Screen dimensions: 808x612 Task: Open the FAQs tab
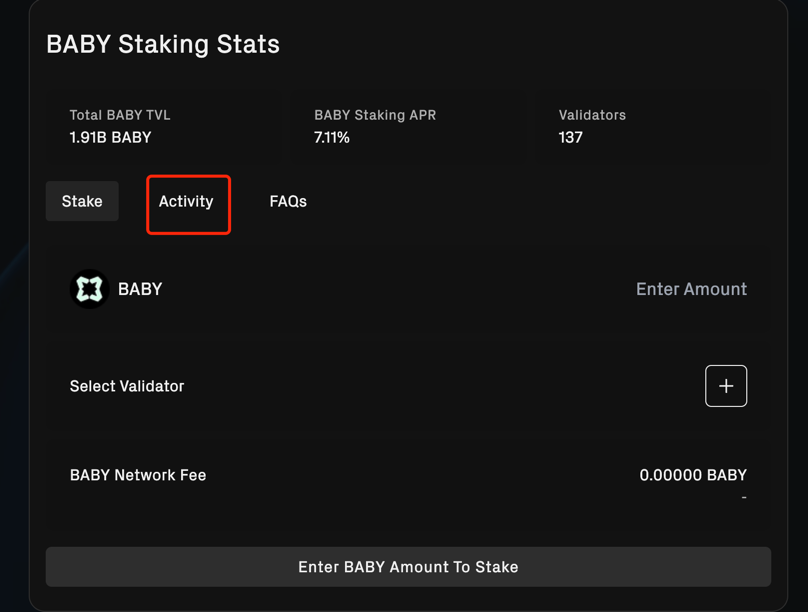[x=288, y=201]
